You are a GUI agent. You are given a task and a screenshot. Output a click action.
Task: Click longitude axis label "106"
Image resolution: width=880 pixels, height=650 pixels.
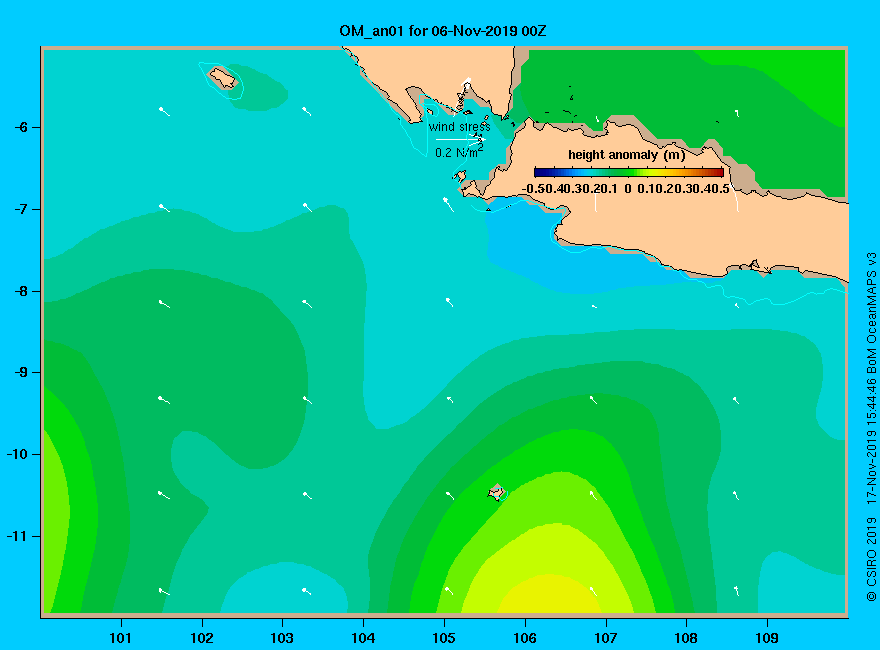525,638
